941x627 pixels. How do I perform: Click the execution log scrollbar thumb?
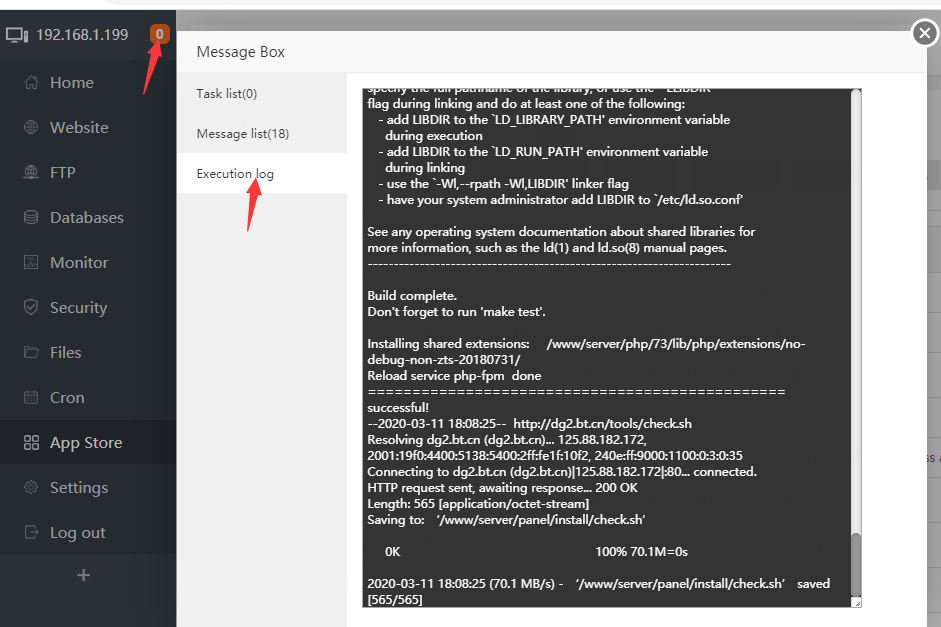coord(856,563)
